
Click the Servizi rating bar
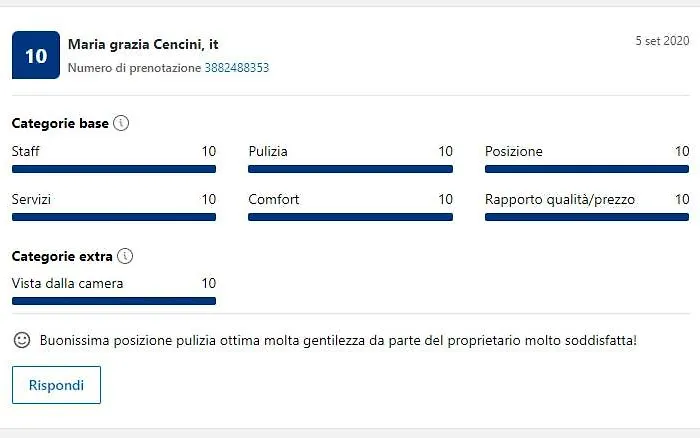114,217
